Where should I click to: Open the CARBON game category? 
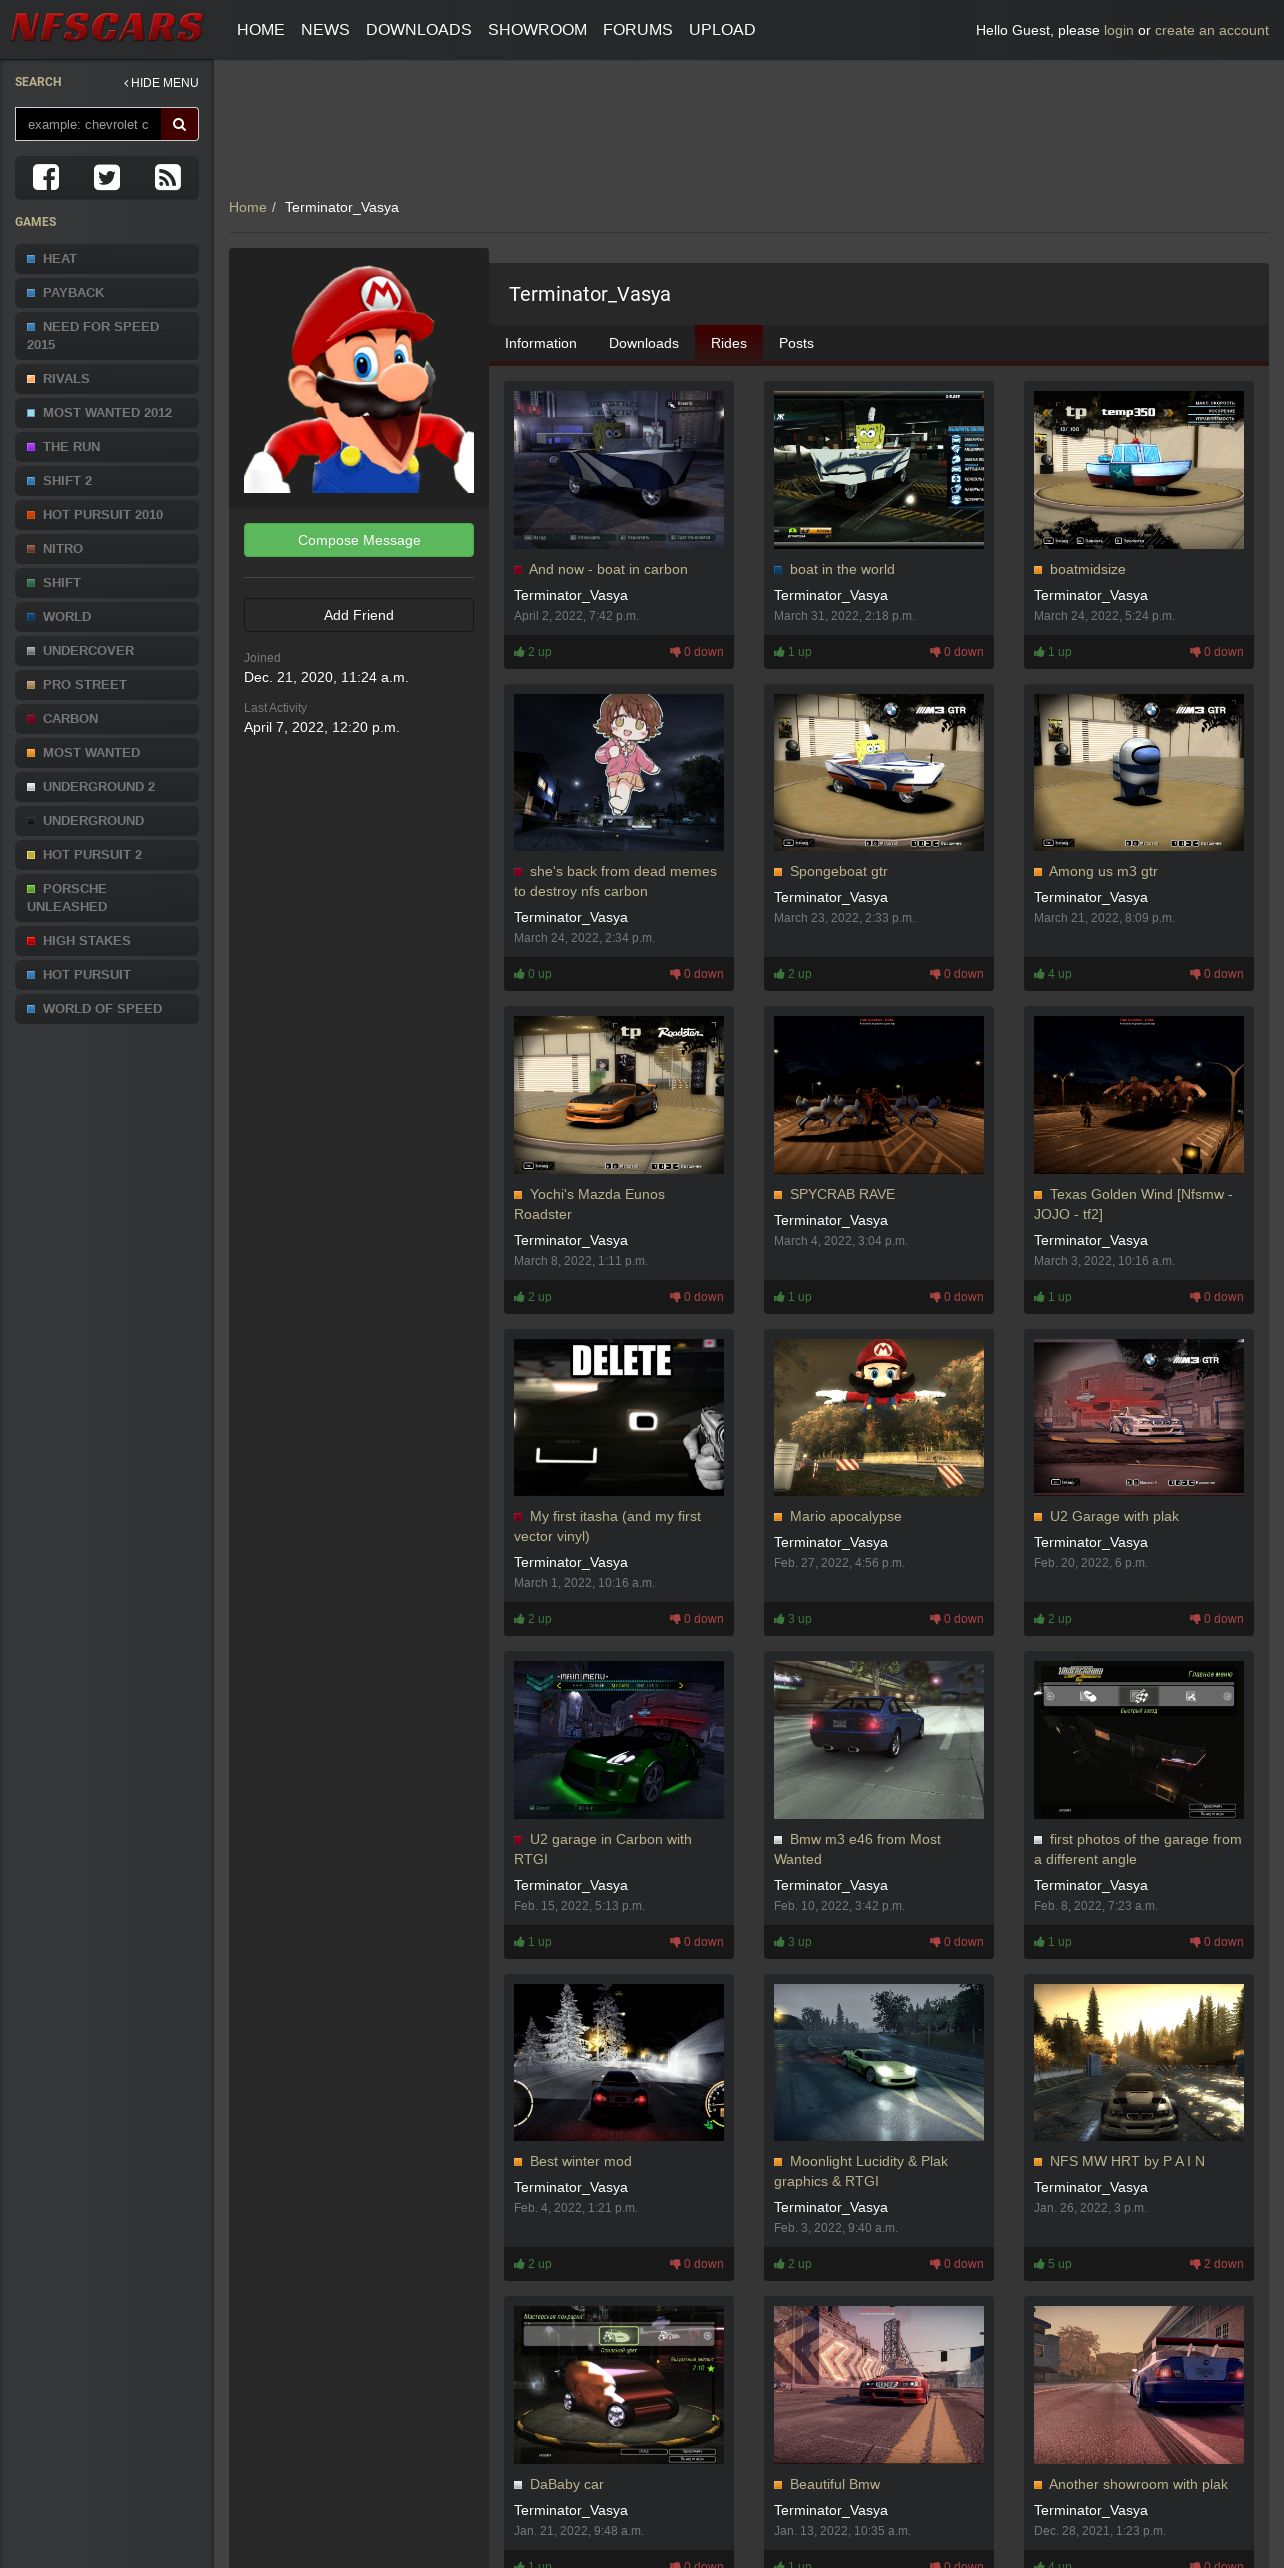pyautogui.click(x=107, y=719)
